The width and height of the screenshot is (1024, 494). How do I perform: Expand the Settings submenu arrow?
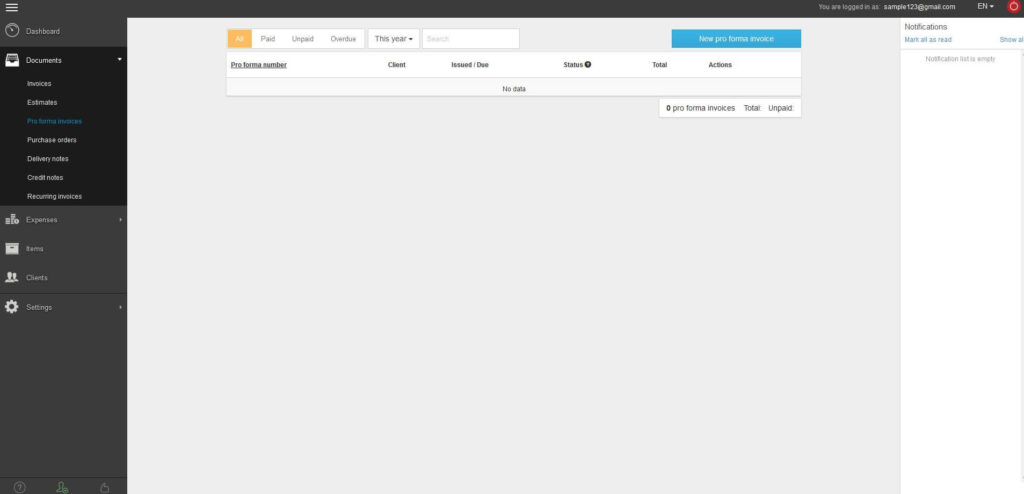[120, 307]
